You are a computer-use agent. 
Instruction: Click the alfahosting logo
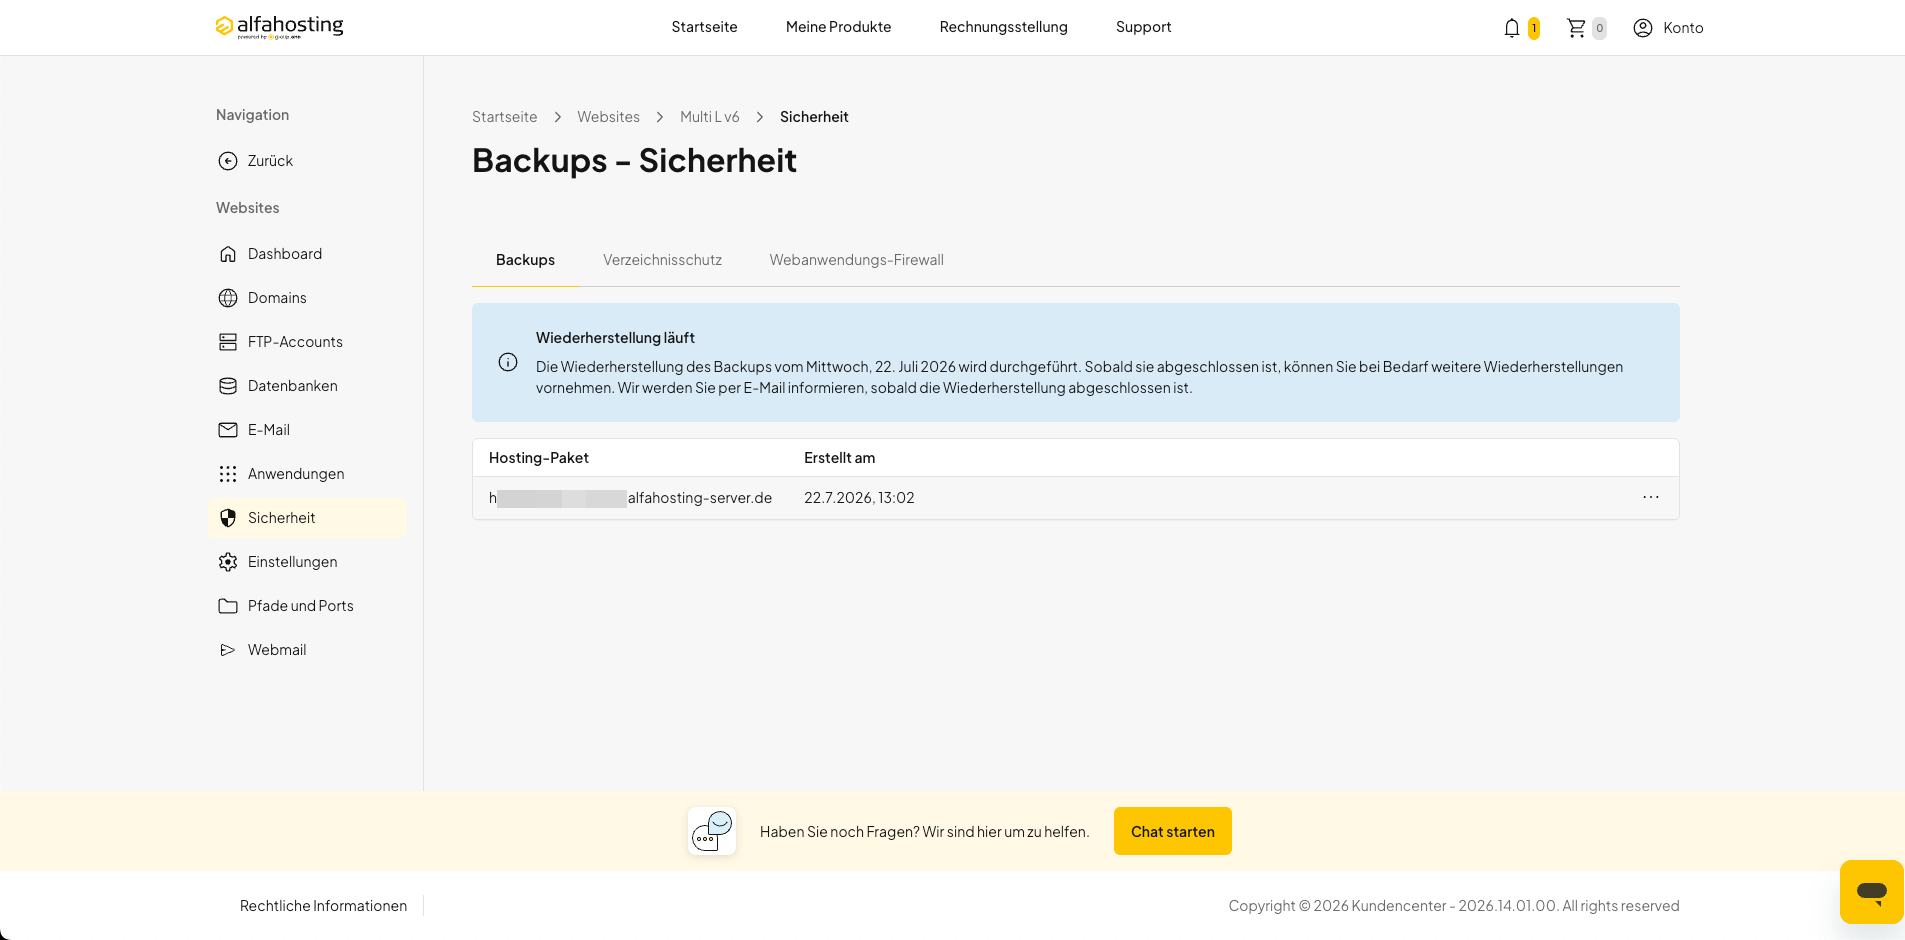279,26
